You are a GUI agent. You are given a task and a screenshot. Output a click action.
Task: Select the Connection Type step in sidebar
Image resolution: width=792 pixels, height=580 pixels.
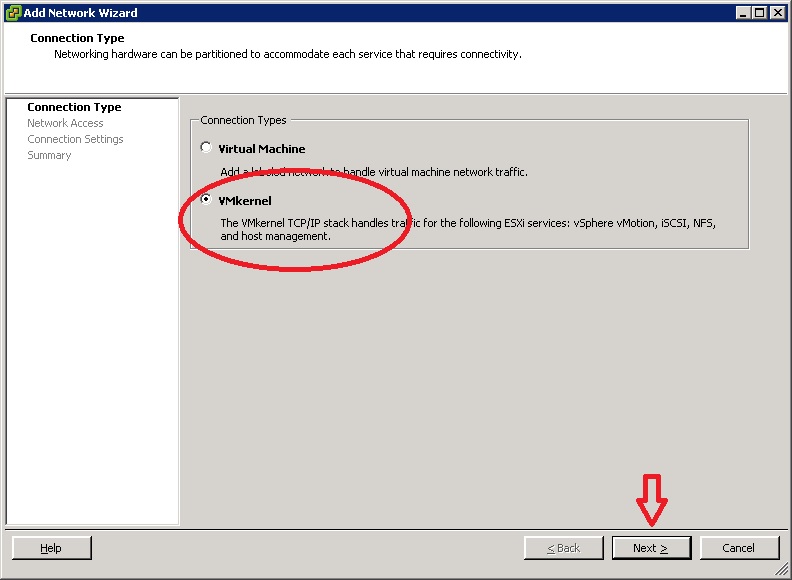pyautogui.click(x=74, y=107)
